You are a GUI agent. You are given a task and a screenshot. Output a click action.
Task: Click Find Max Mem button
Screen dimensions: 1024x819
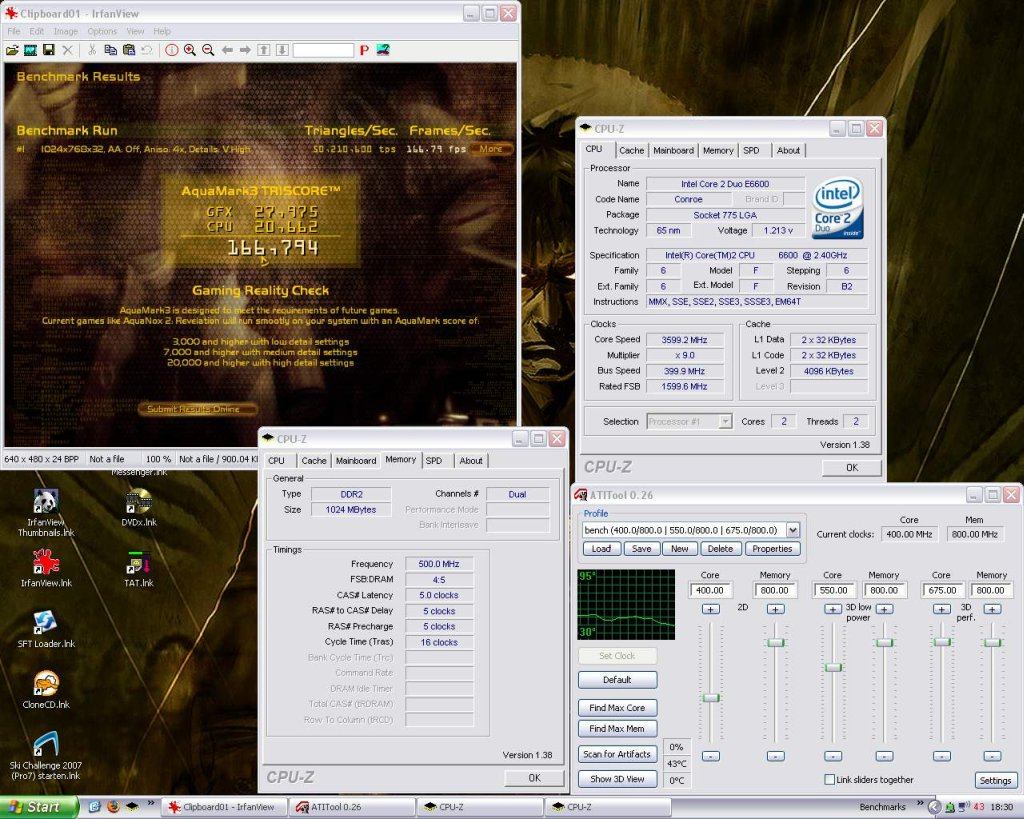pyautogui.click(x=617, y=728)
